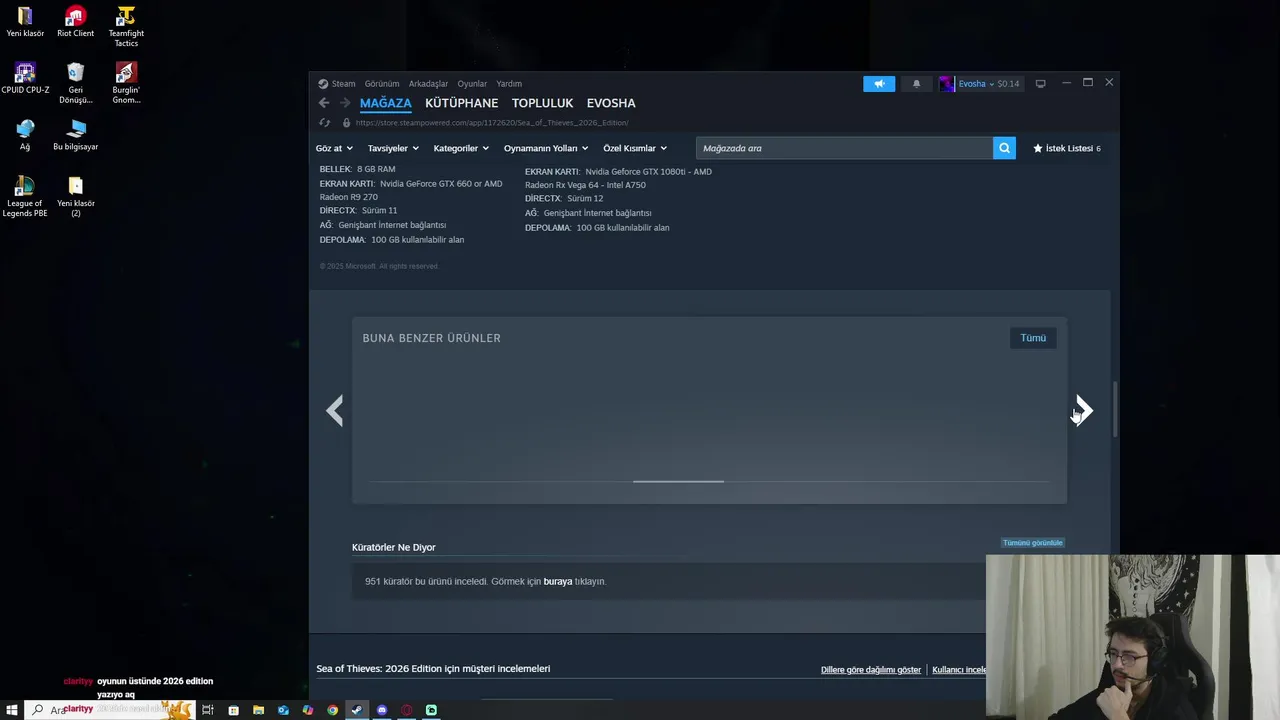The width and height of the screenshot is (1280, 720).
Task: Expand the Özel Kısımlar dropdown
Action: (x=634, y=148)
